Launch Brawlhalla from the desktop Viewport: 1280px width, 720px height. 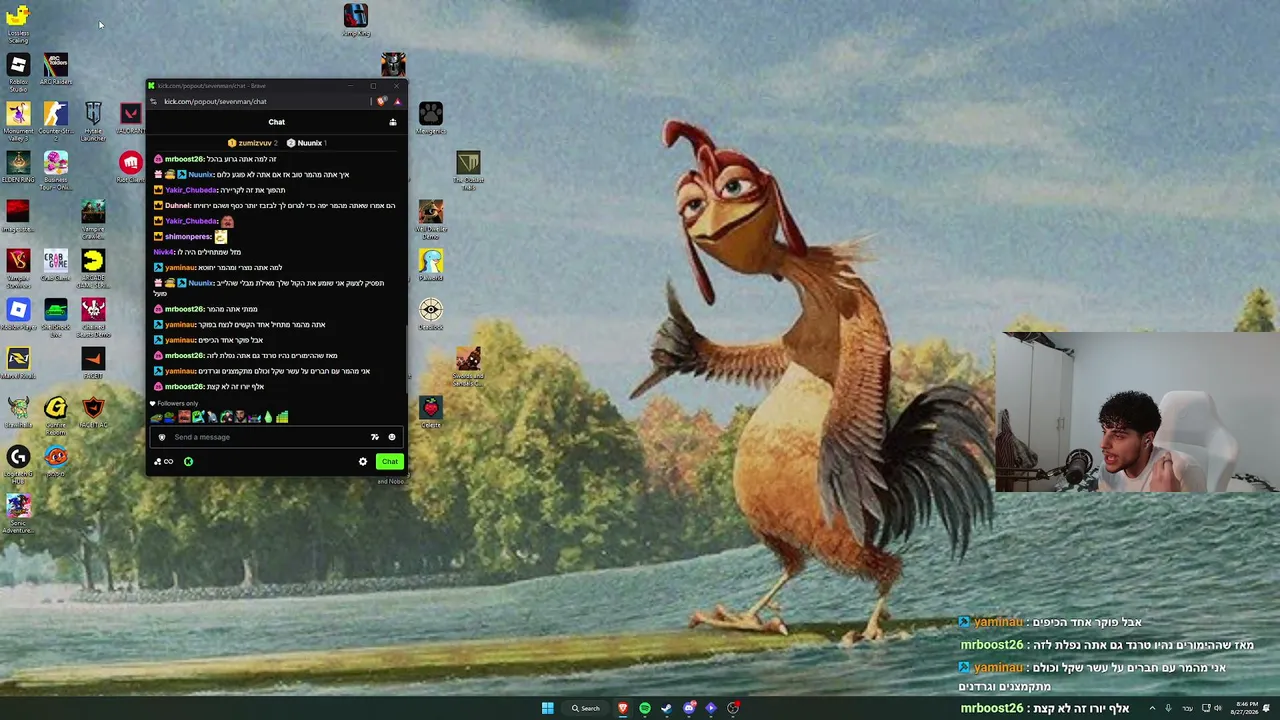[x=18, y=412]
